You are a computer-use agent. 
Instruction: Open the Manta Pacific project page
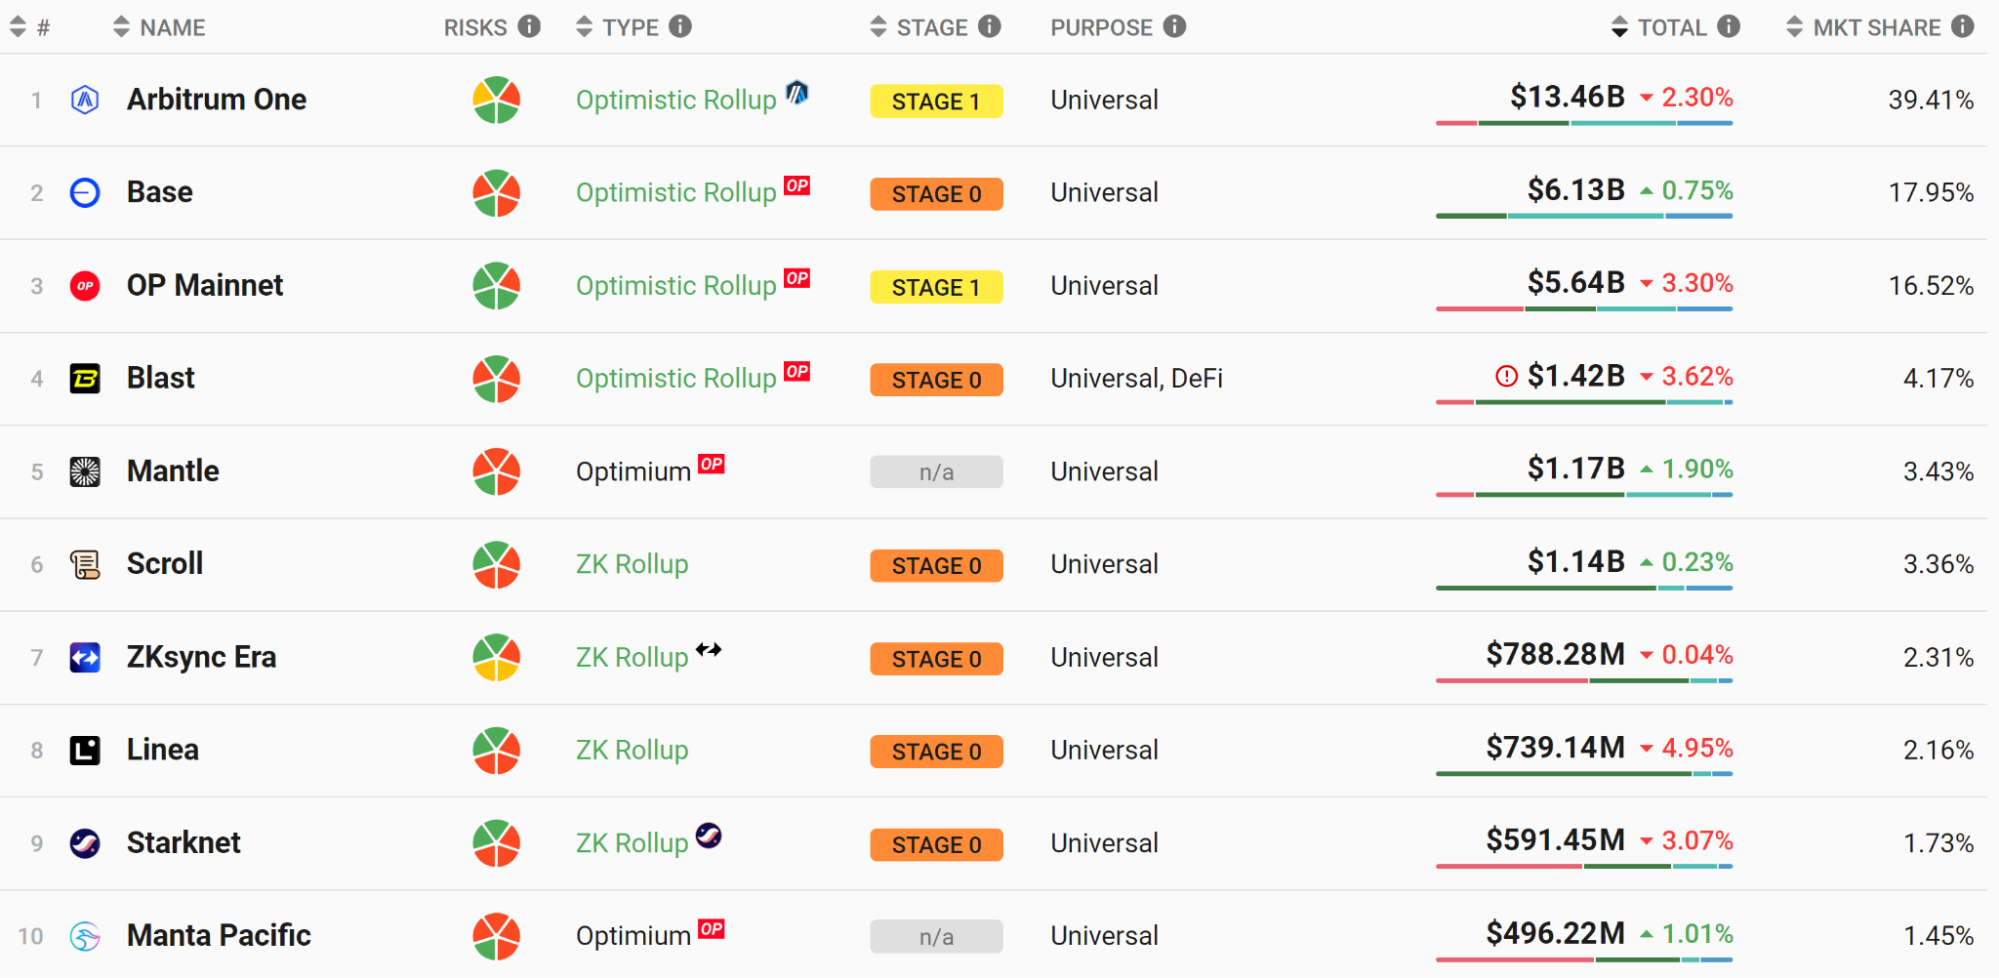click(x=218, y=936)
